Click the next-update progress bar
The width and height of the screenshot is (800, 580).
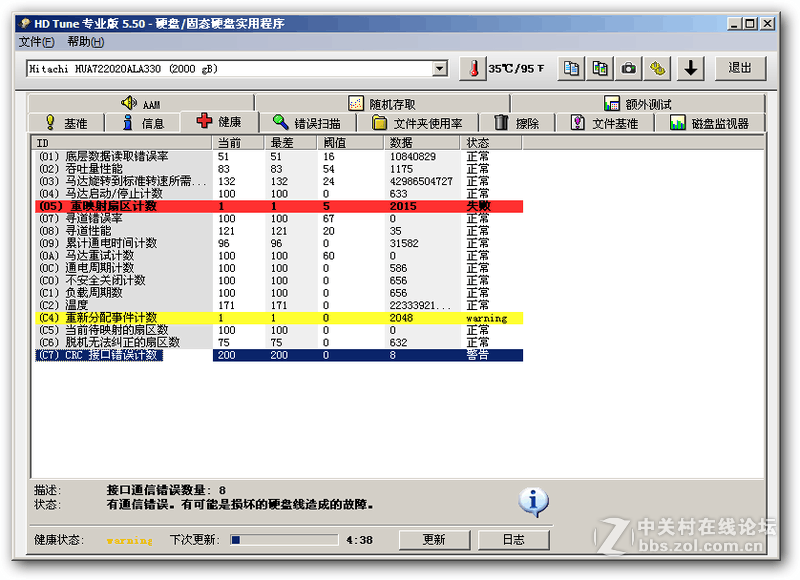tap(284, 540)
